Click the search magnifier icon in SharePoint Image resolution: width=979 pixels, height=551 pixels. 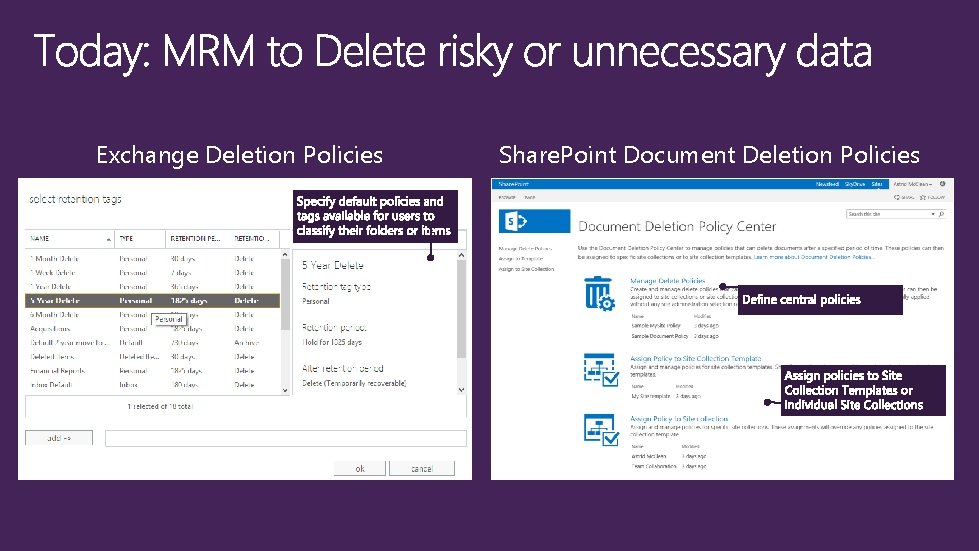click(941, 214)
